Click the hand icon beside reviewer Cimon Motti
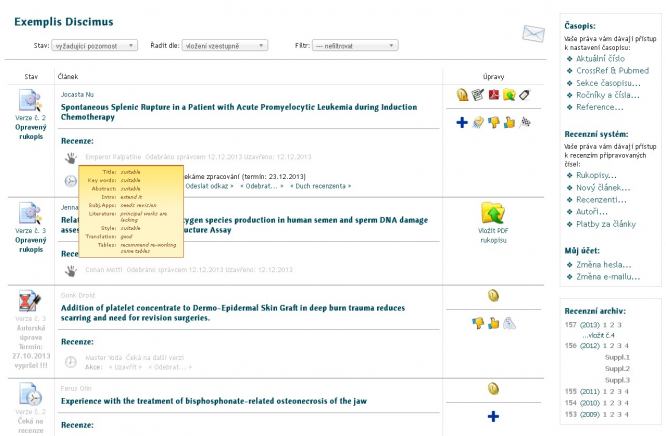 point(71,270)
